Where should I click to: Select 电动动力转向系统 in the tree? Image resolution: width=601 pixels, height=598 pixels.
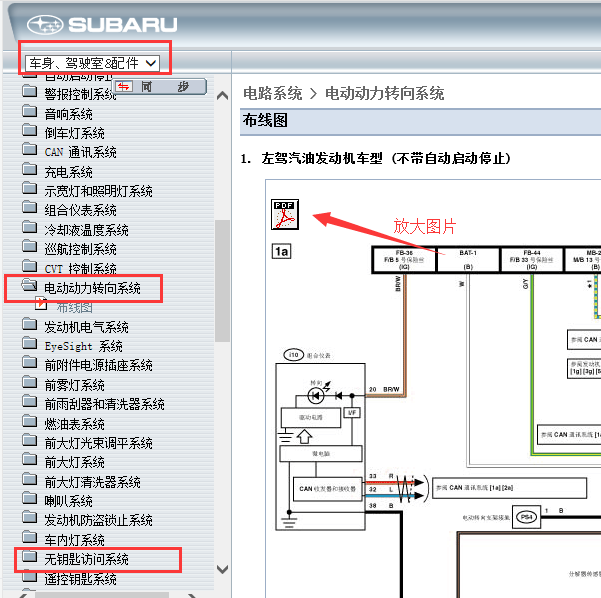(92, 288)
